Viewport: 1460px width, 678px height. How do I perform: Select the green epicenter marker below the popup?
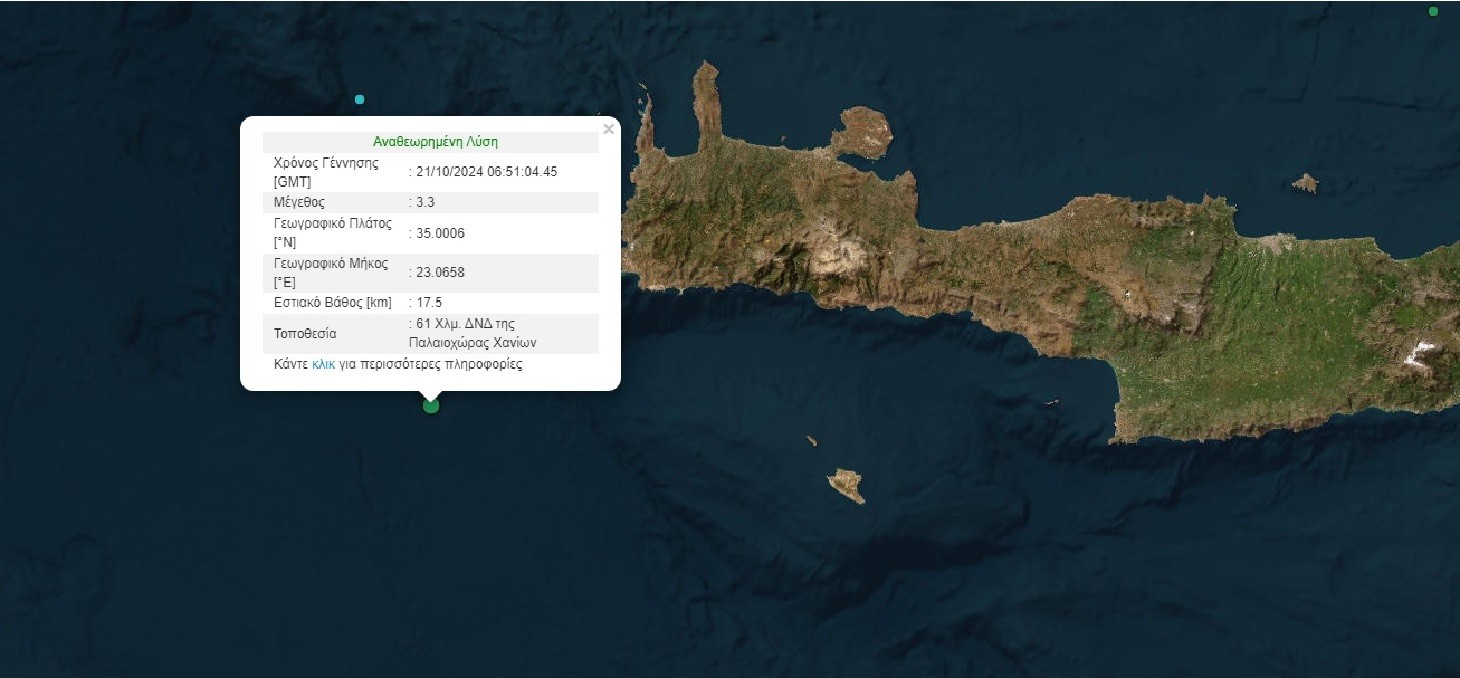pos(431,405)
